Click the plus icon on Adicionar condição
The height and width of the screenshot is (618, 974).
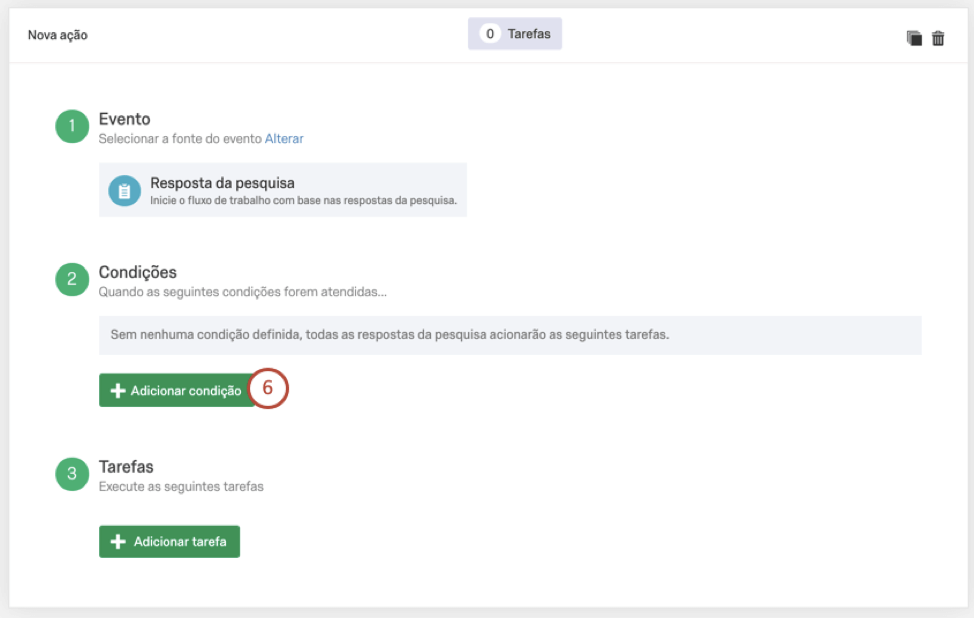click(118, 391)
